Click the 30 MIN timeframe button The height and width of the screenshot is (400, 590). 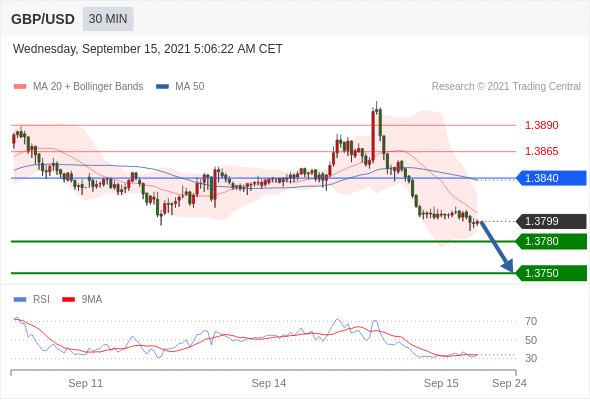pyautogui.click(x=108, y=19)
